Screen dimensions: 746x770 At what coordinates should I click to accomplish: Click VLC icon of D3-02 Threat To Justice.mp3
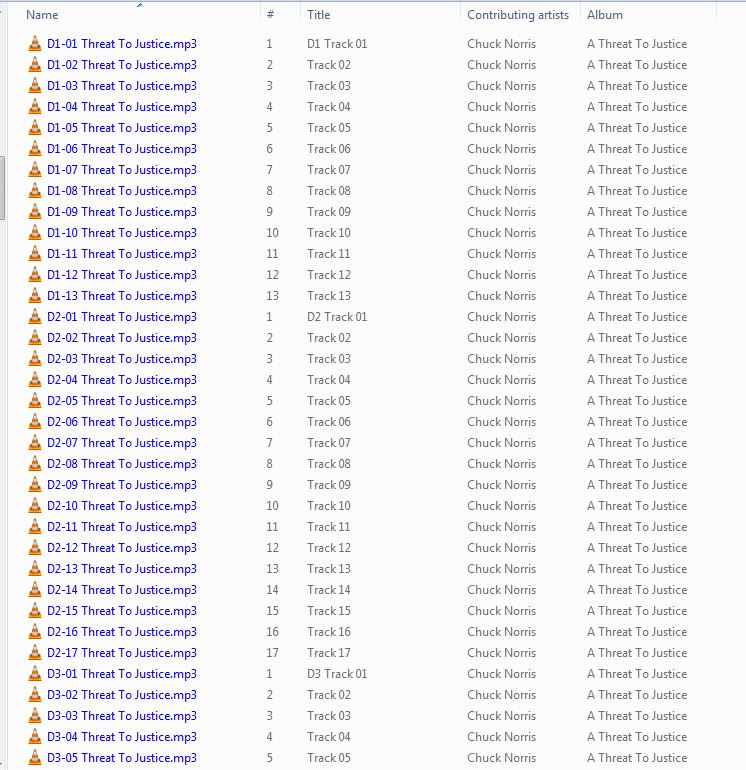pos(35,695)
